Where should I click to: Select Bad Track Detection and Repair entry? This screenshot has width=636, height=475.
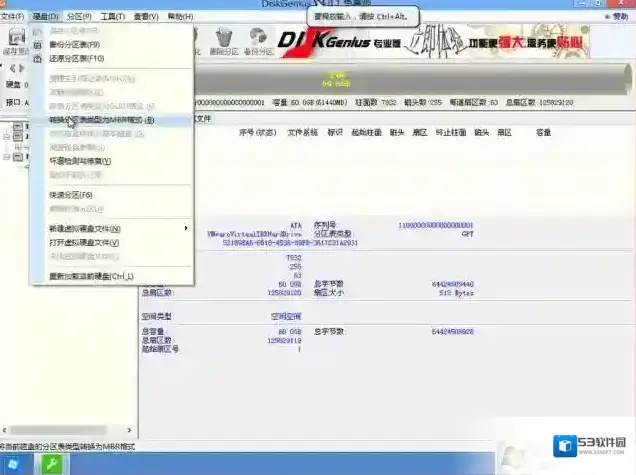80,160
